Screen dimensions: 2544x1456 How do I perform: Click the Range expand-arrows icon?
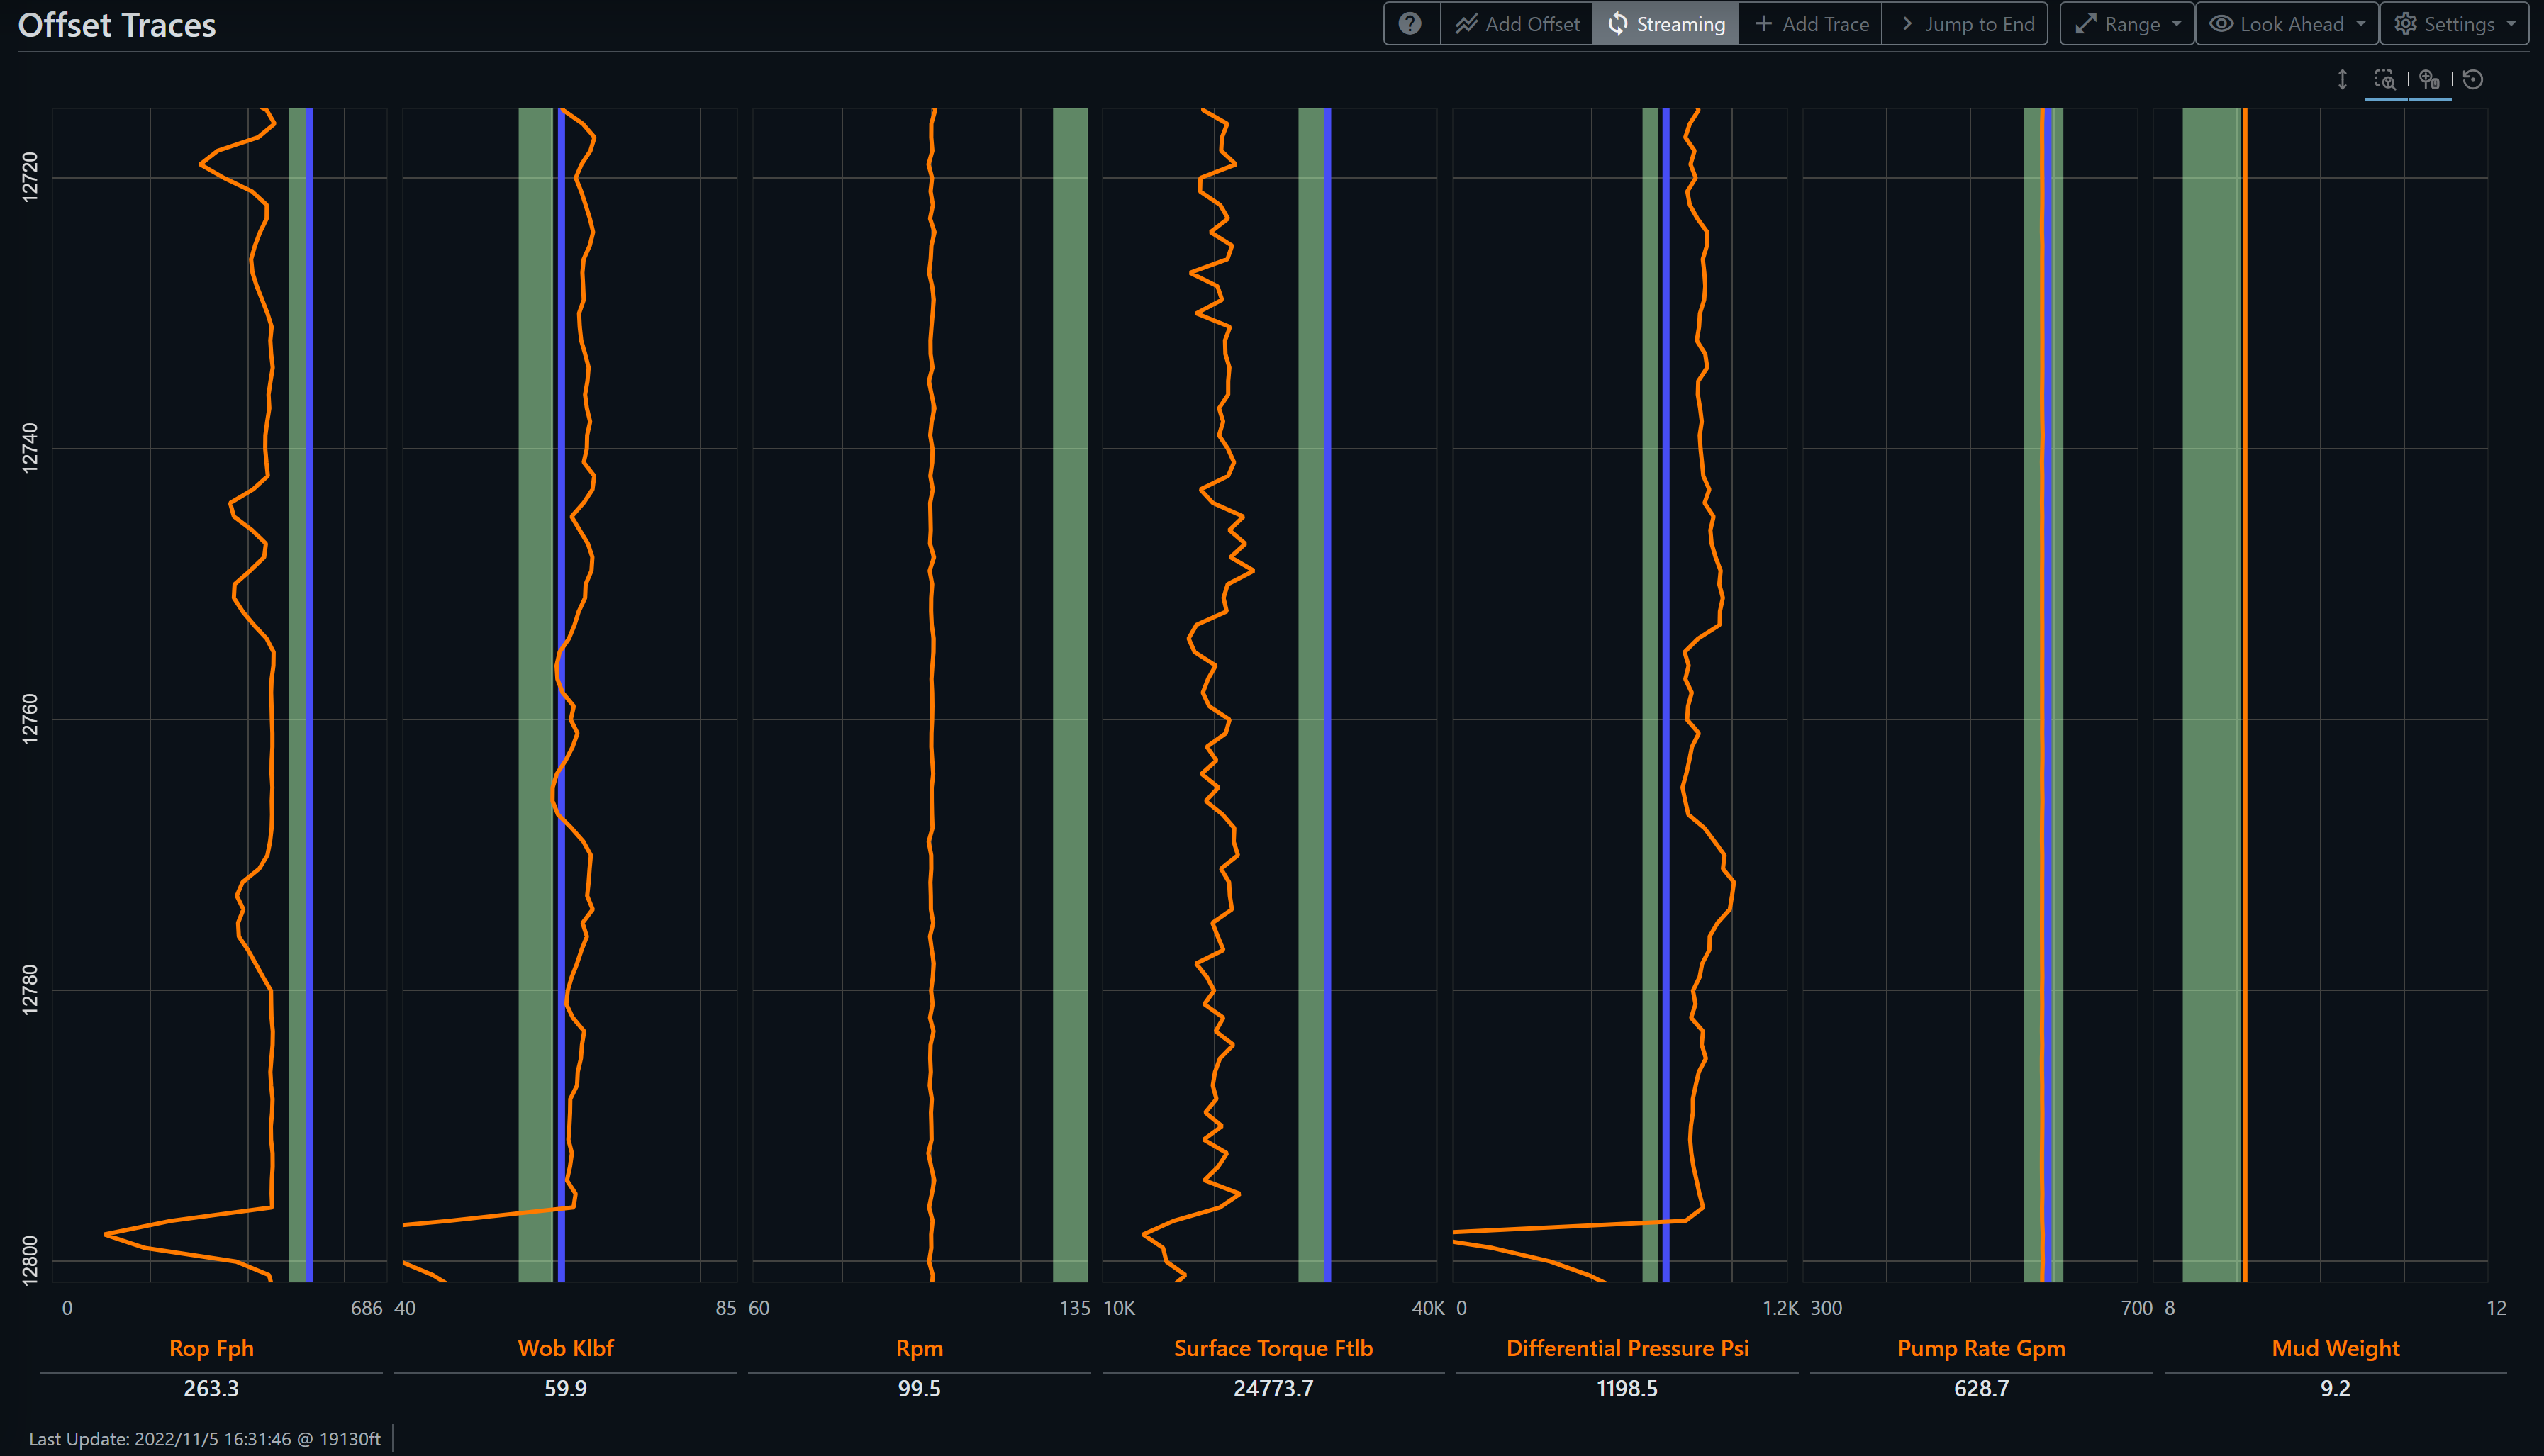pos(2086,24)
